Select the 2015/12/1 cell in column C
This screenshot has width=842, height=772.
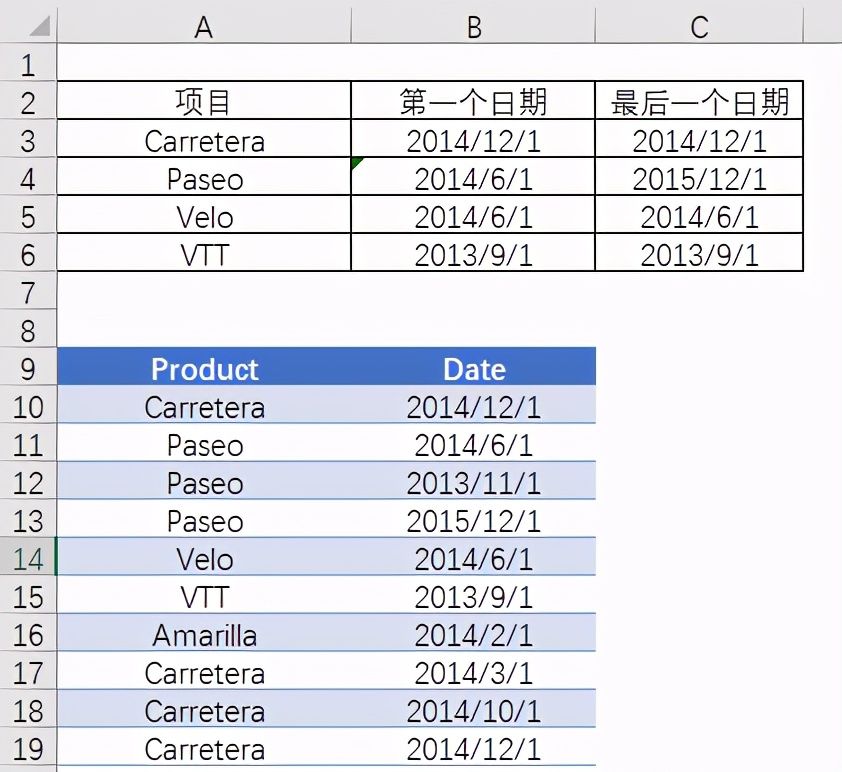coord(699,178)
